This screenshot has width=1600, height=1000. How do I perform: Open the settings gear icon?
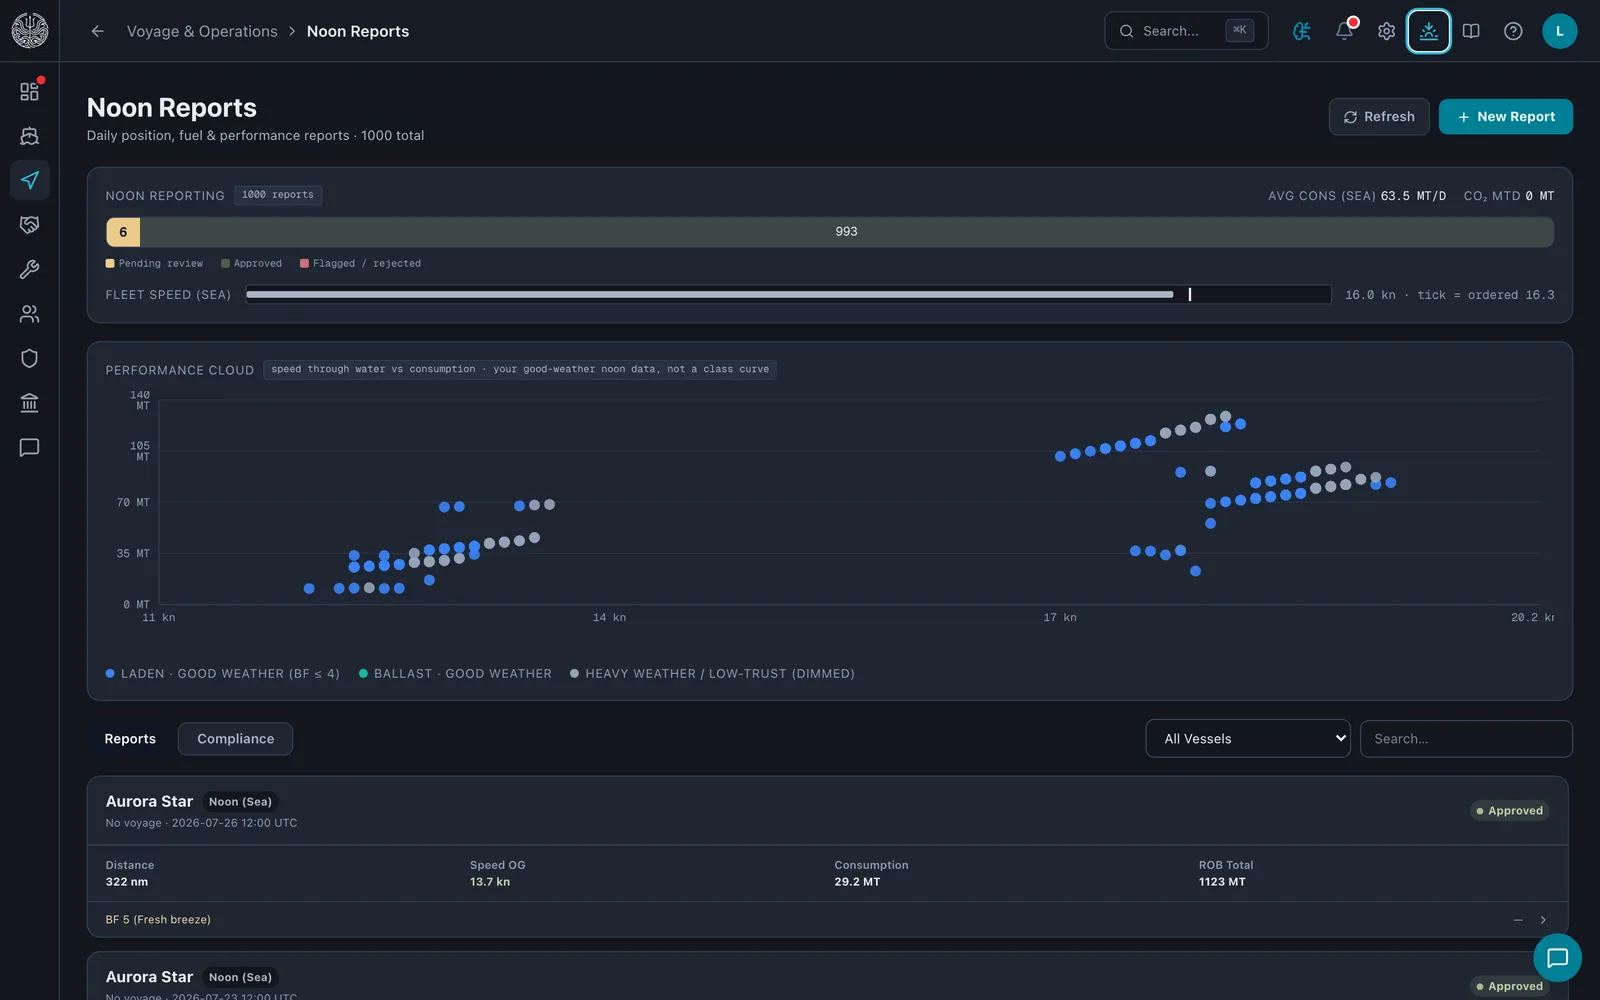[x=1386, y=31]
